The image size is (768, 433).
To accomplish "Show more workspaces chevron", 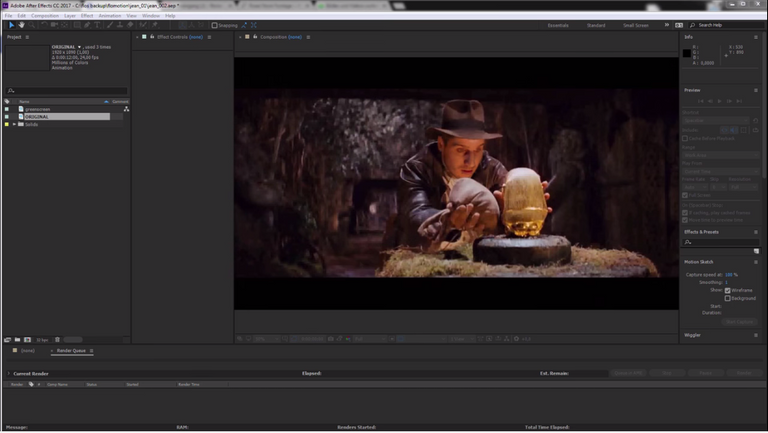I will click(x=667, y=25).
